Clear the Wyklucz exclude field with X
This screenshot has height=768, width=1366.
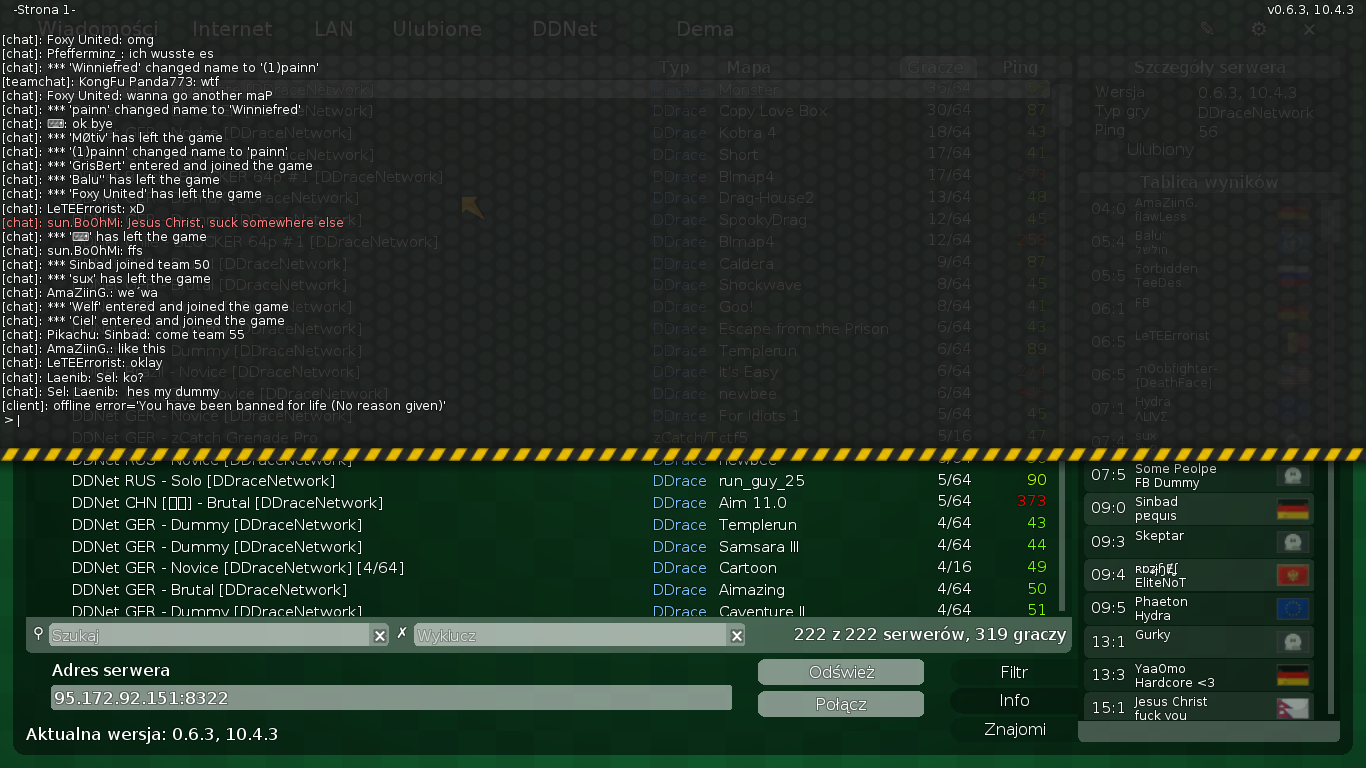737,635
